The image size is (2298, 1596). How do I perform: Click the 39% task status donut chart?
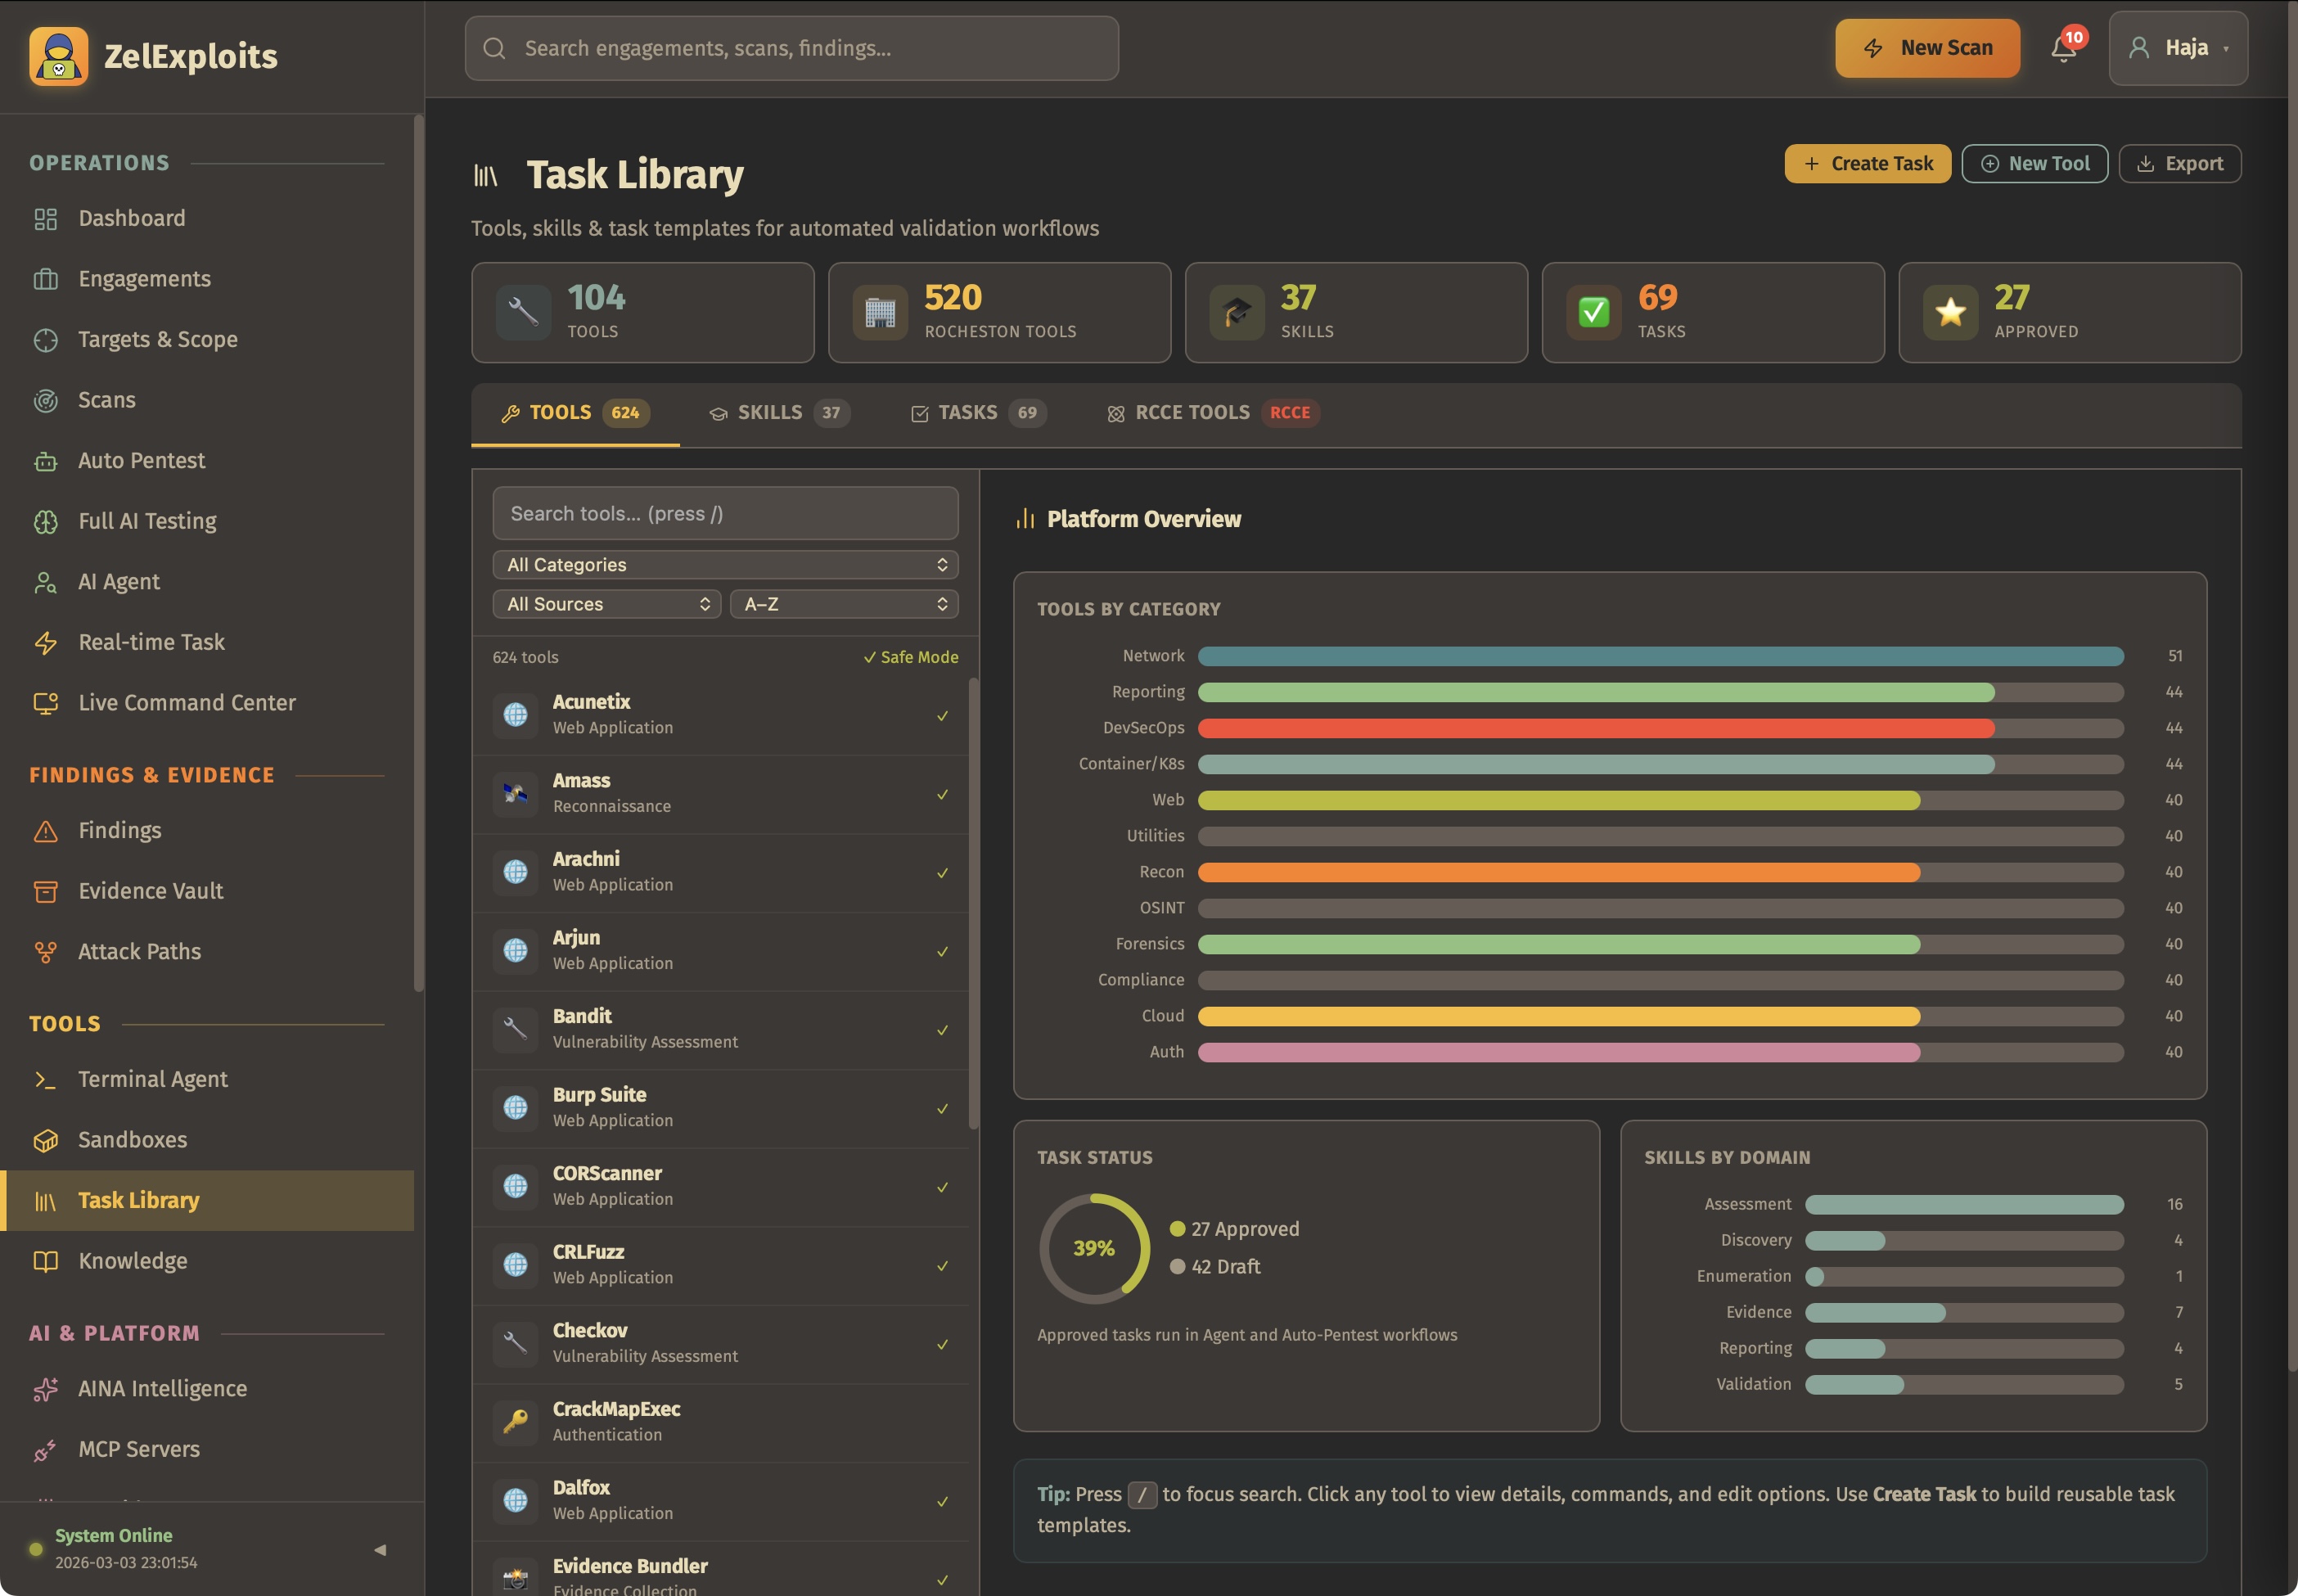point(1093,1247)
